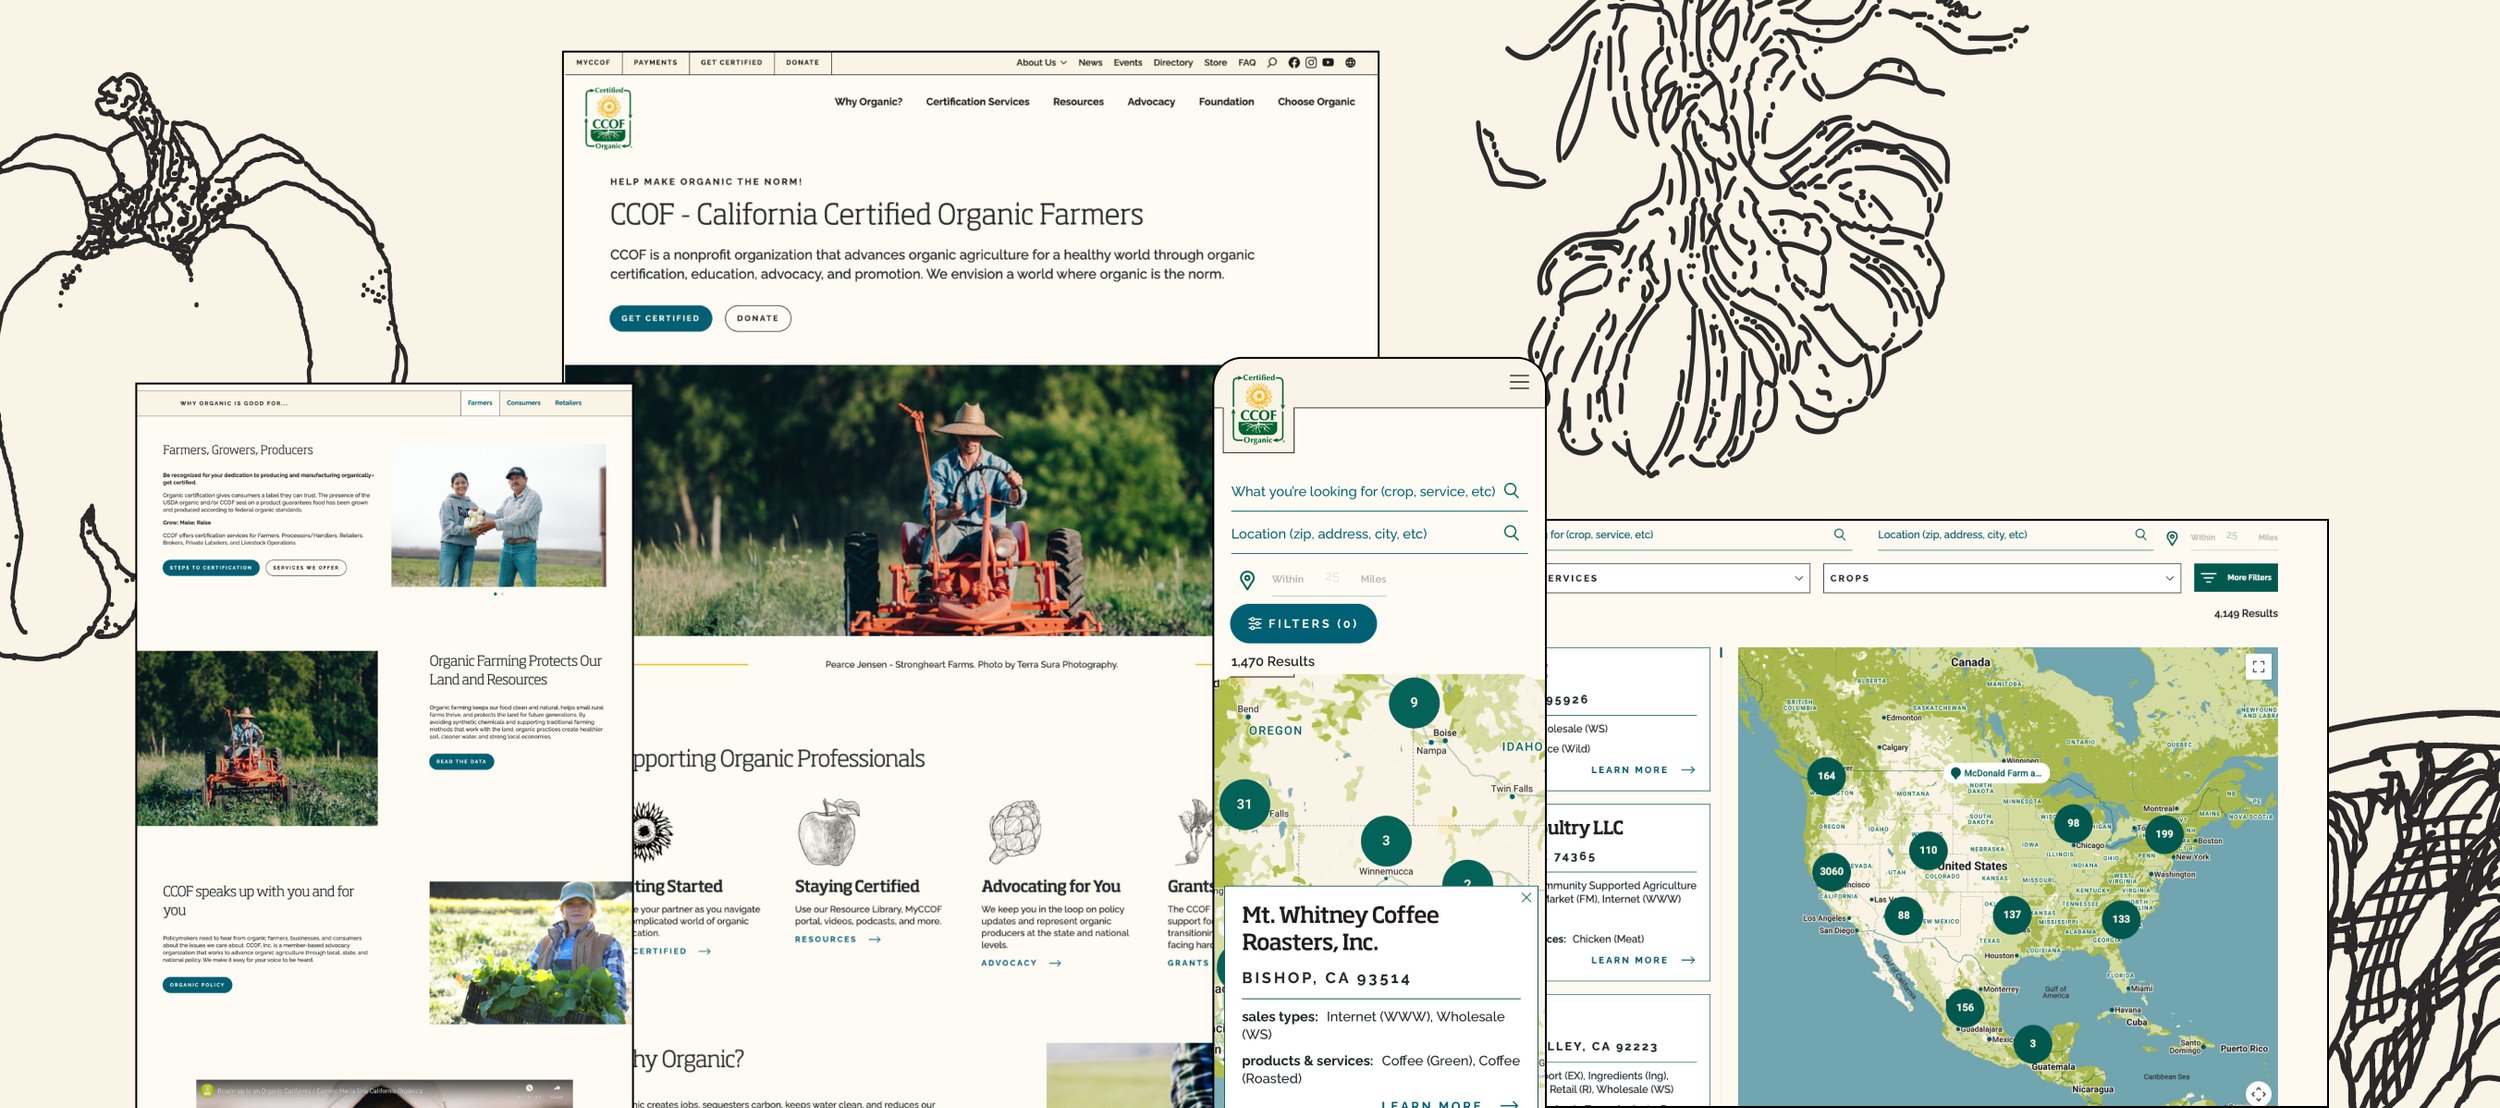Select the Retailers tab
2500x1108 pixels.
pyautogui.click(x=568, y=403)
